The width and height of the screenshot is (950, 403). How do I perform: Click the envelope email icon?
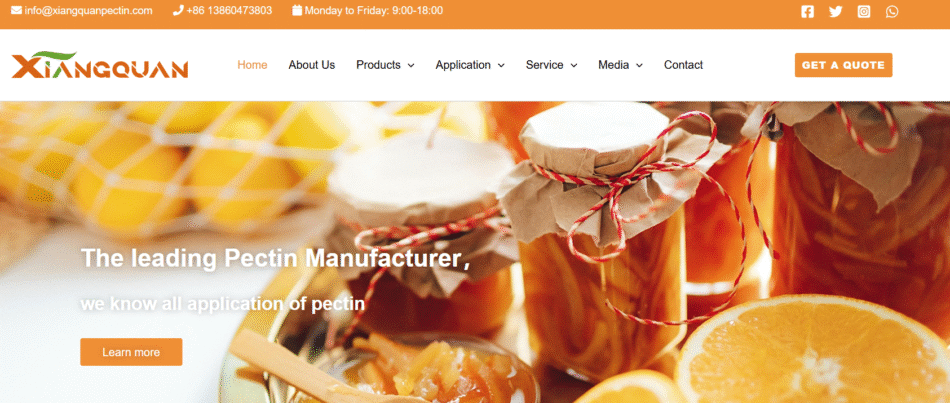pyautogui.click(x=16, y=10)
